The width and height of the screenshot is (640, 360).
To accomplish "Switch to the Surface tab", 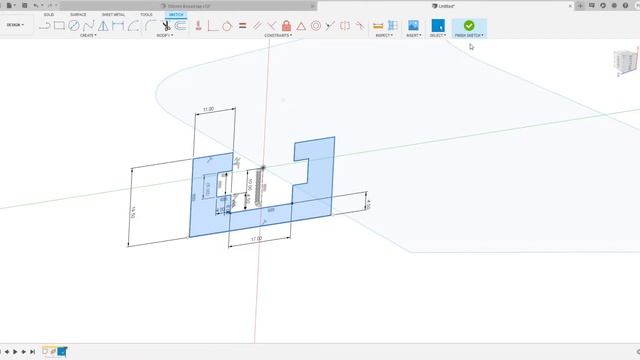I will (78, 15).
